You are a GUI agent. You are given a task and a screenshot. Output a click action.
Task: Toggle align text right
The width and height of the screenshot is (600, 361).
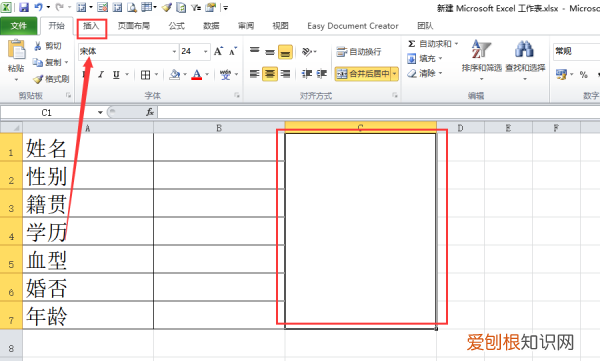coord(285,74)
